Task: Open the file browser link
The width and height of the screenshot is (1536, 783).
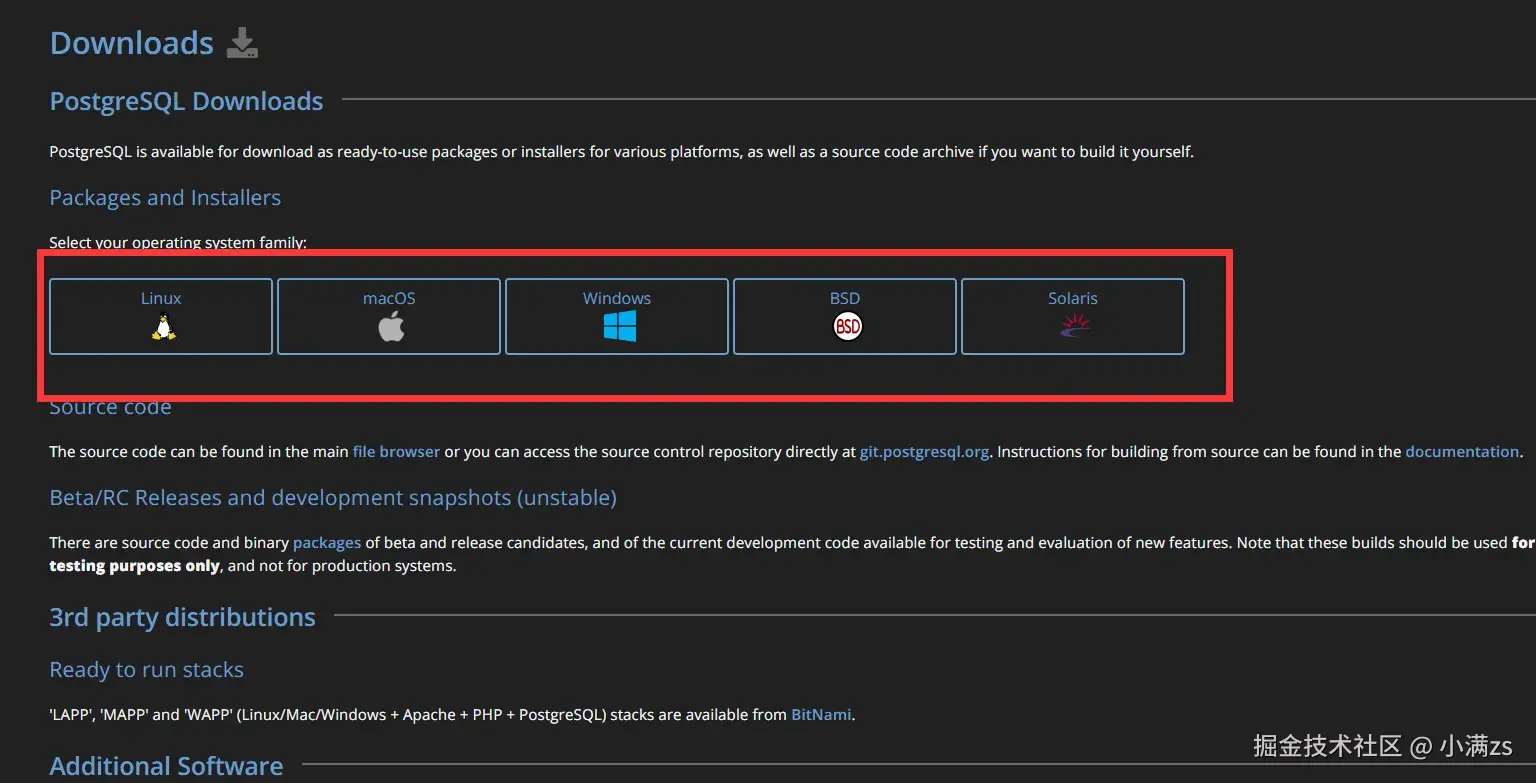Action: (x=396, y=452)
